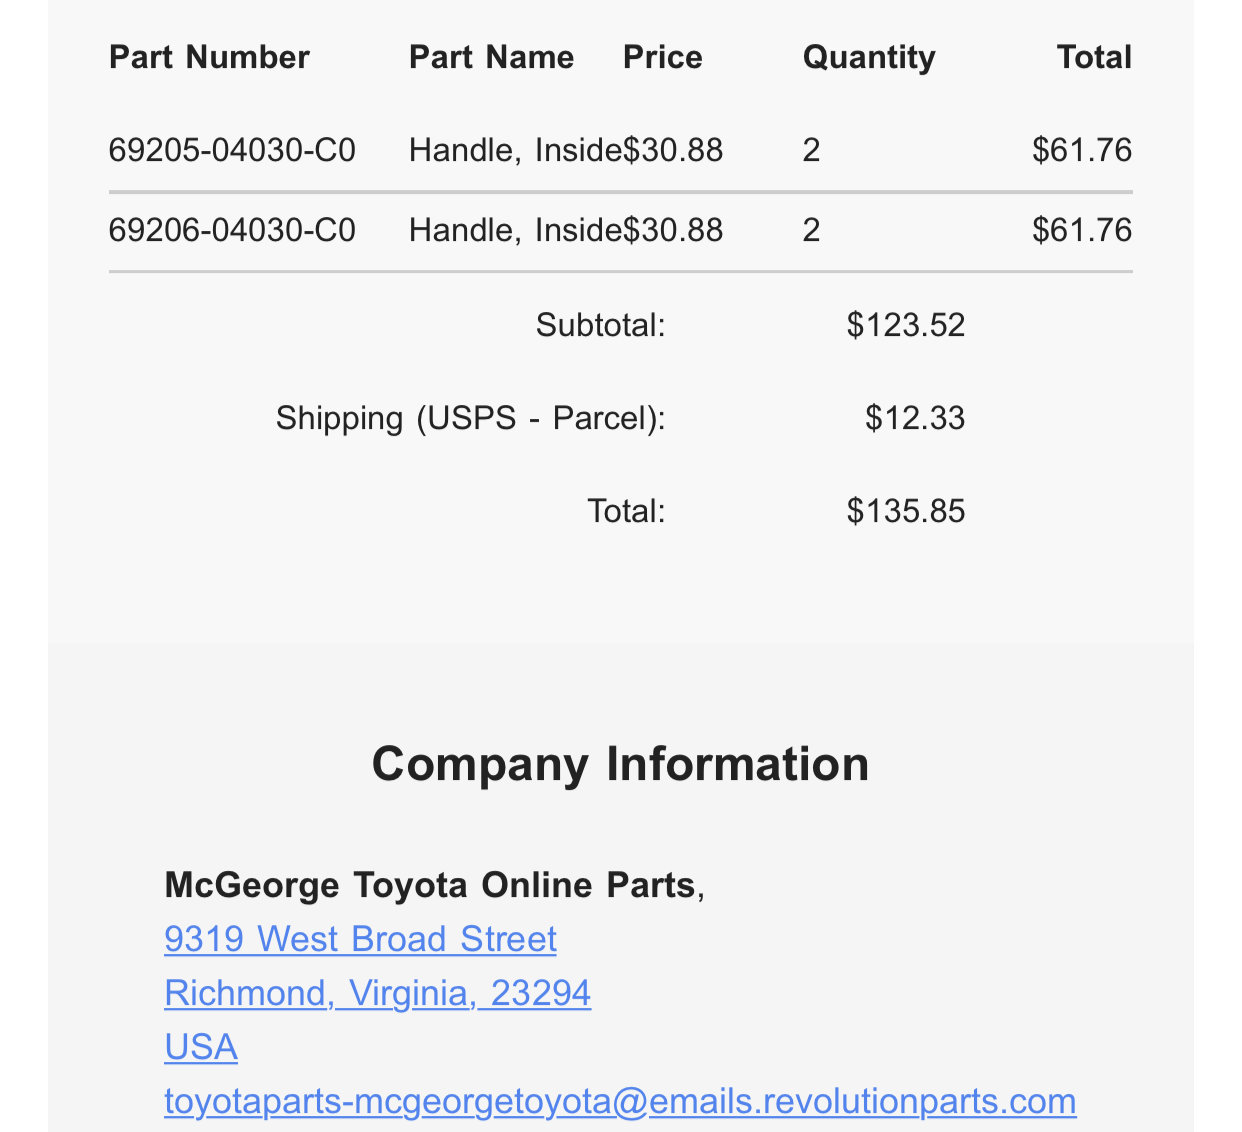1242x1132 pixels.
Task: Click McGeorge Toyota Online Parts name
Action: (430, 885)
